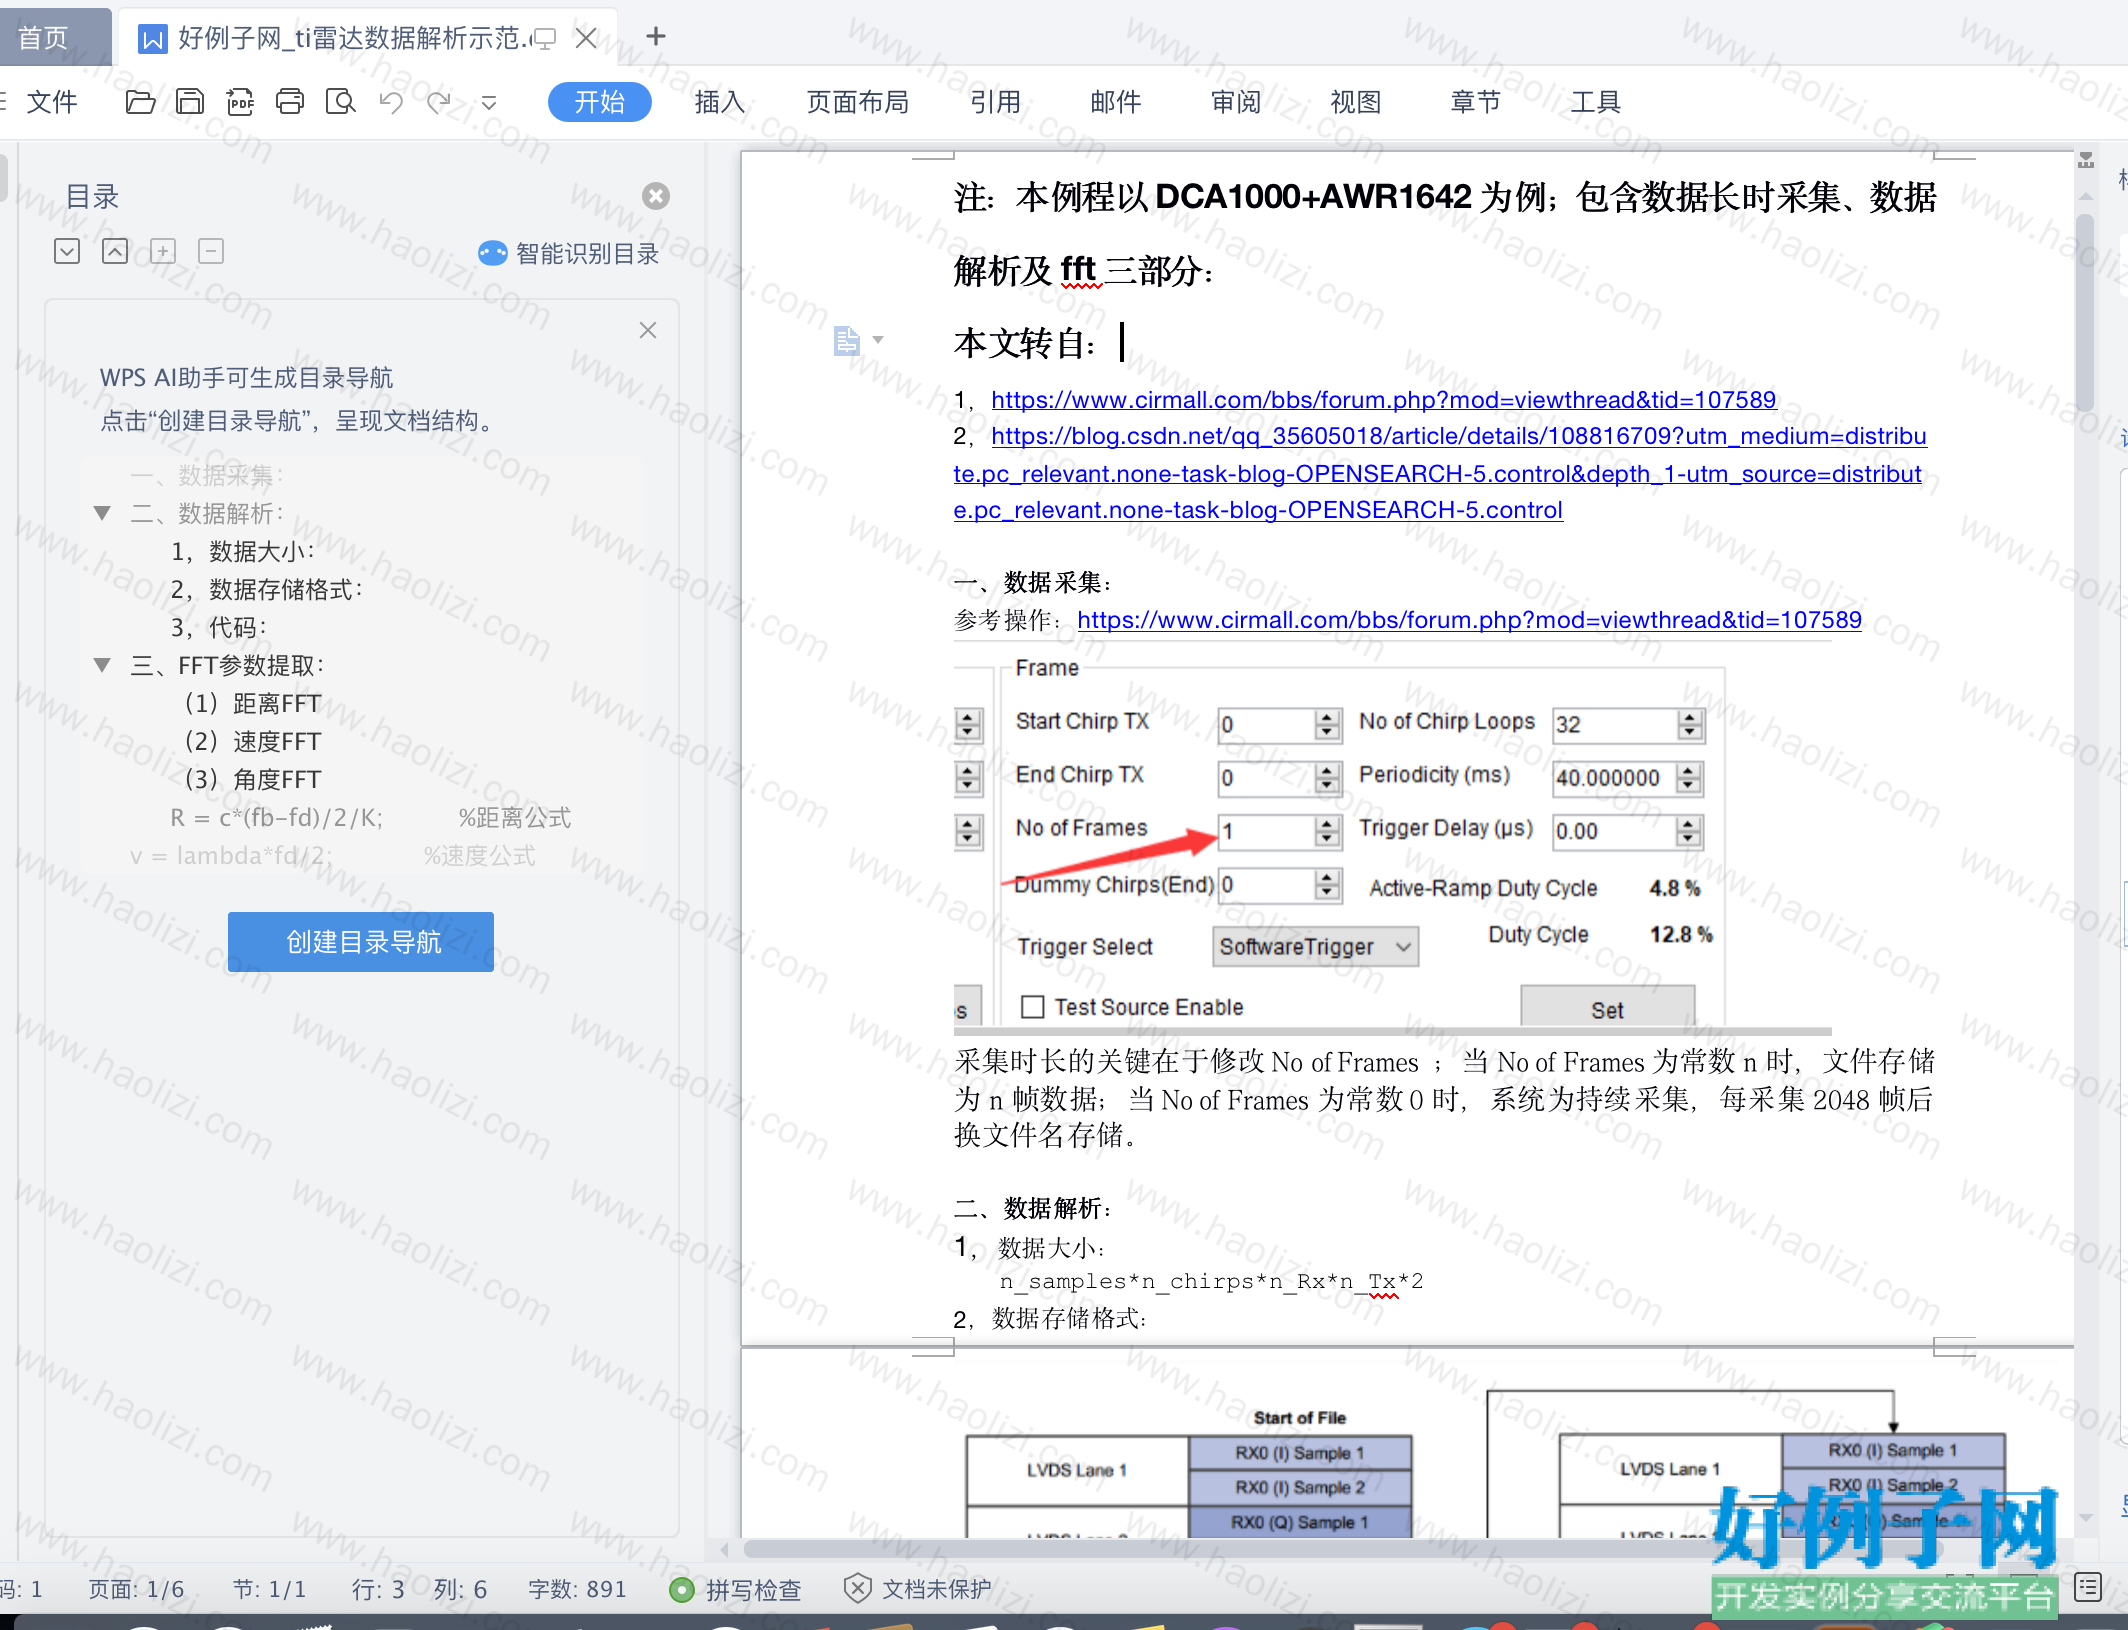Open the first cirmall forum link
The image size is (2128, 1630).
[x=1383, y=400]
